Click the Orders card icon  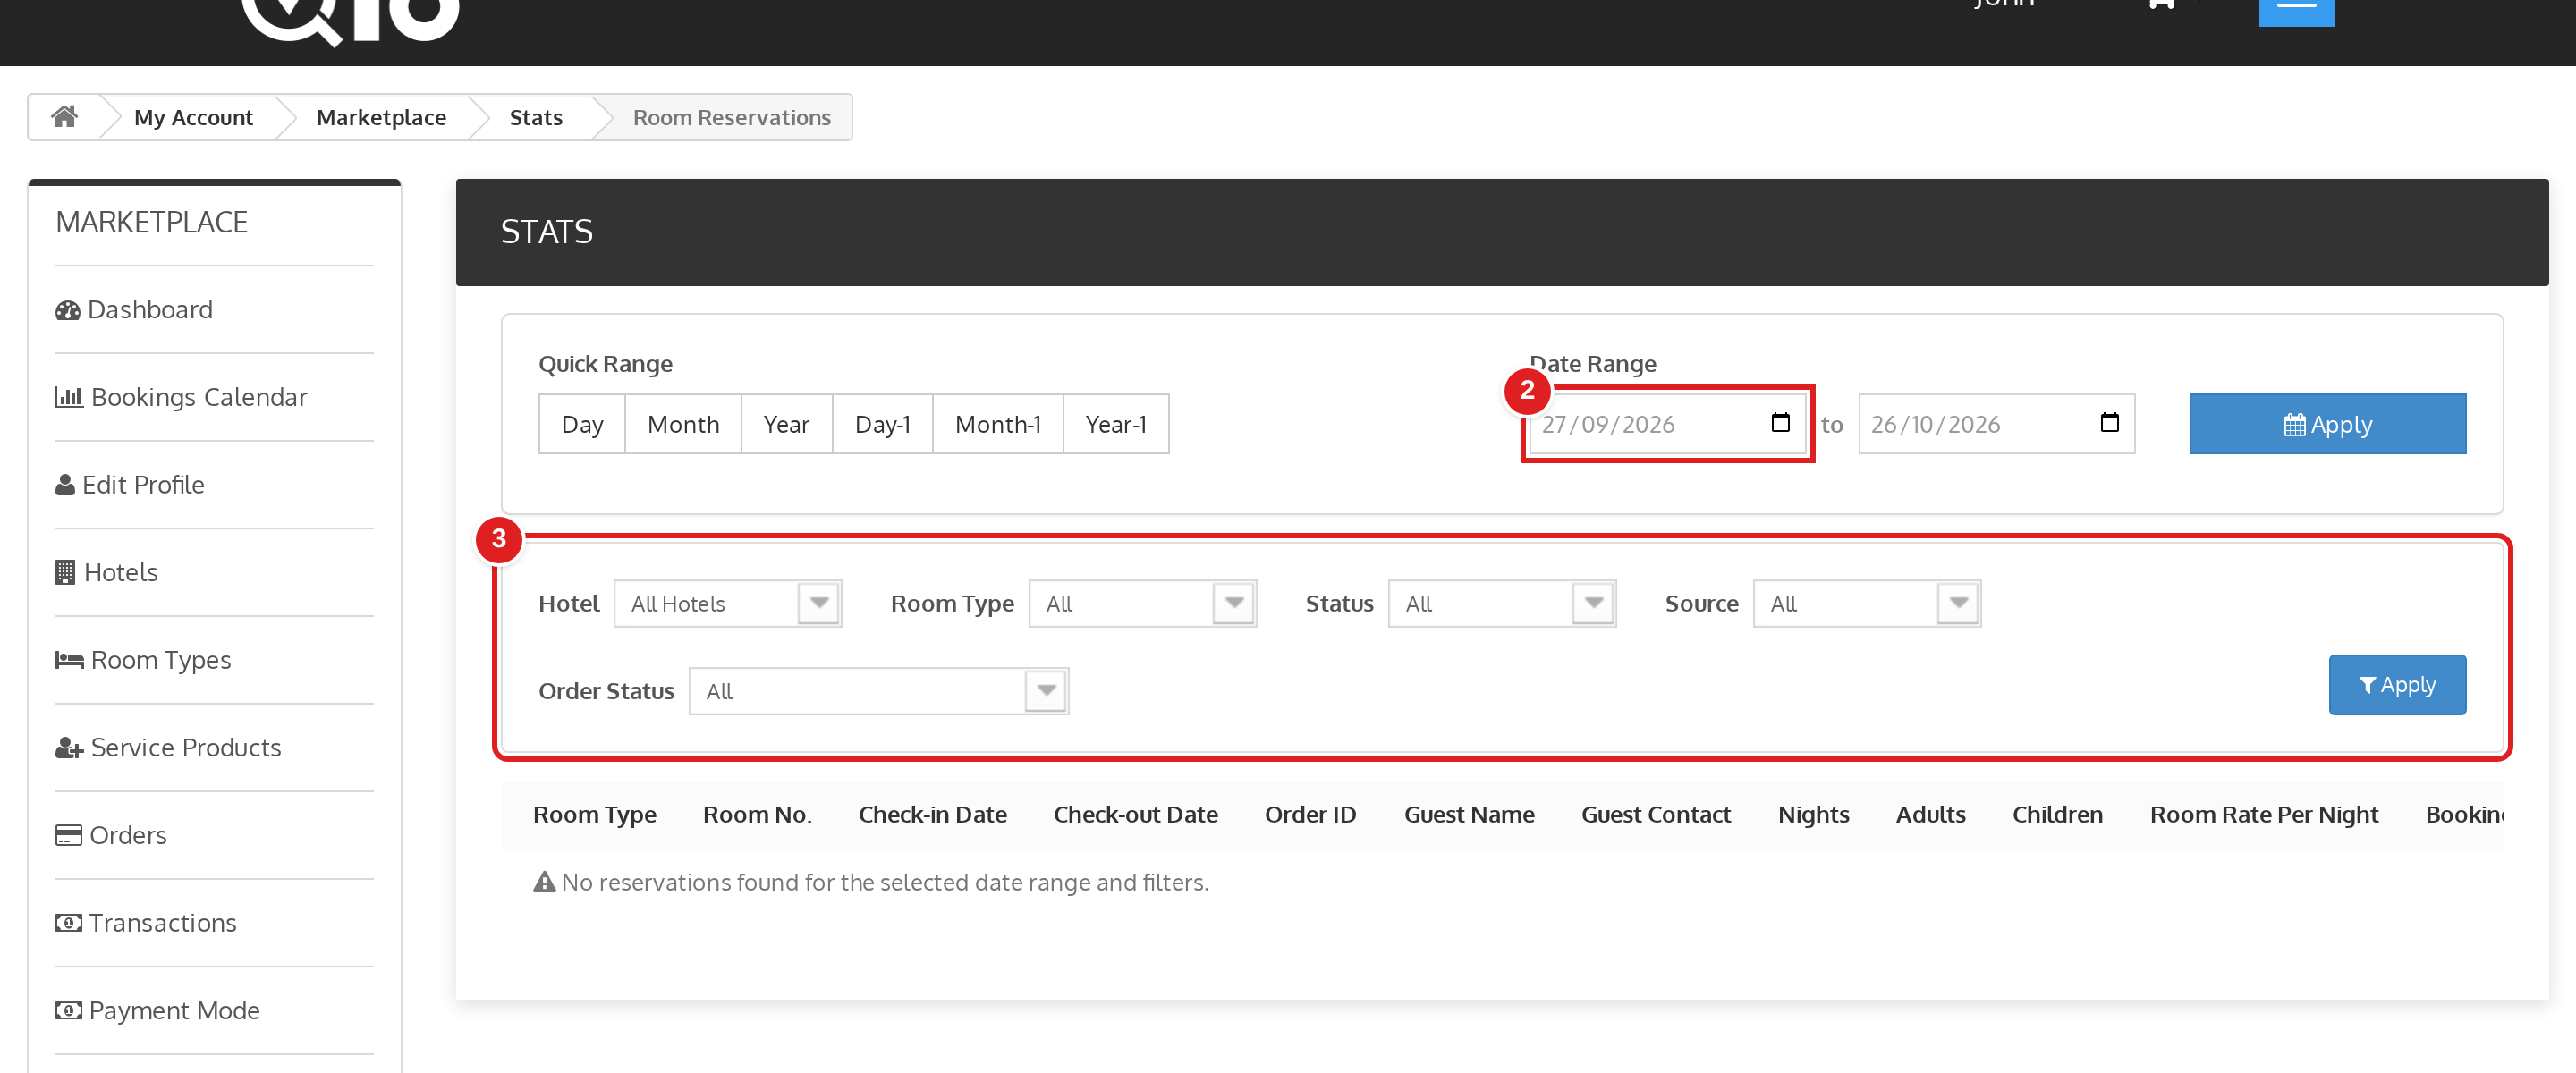pos(68,835)
